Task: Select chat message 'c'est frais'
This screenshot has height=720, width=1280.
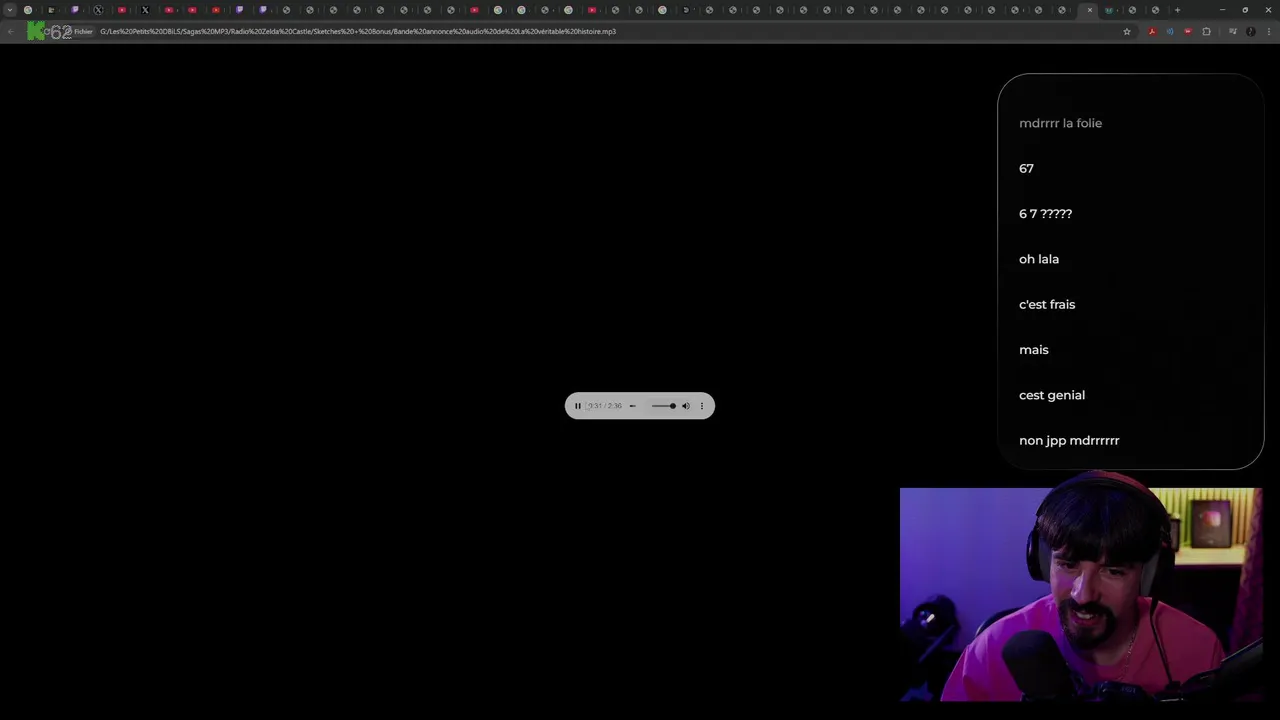Action: point(1047,304)
